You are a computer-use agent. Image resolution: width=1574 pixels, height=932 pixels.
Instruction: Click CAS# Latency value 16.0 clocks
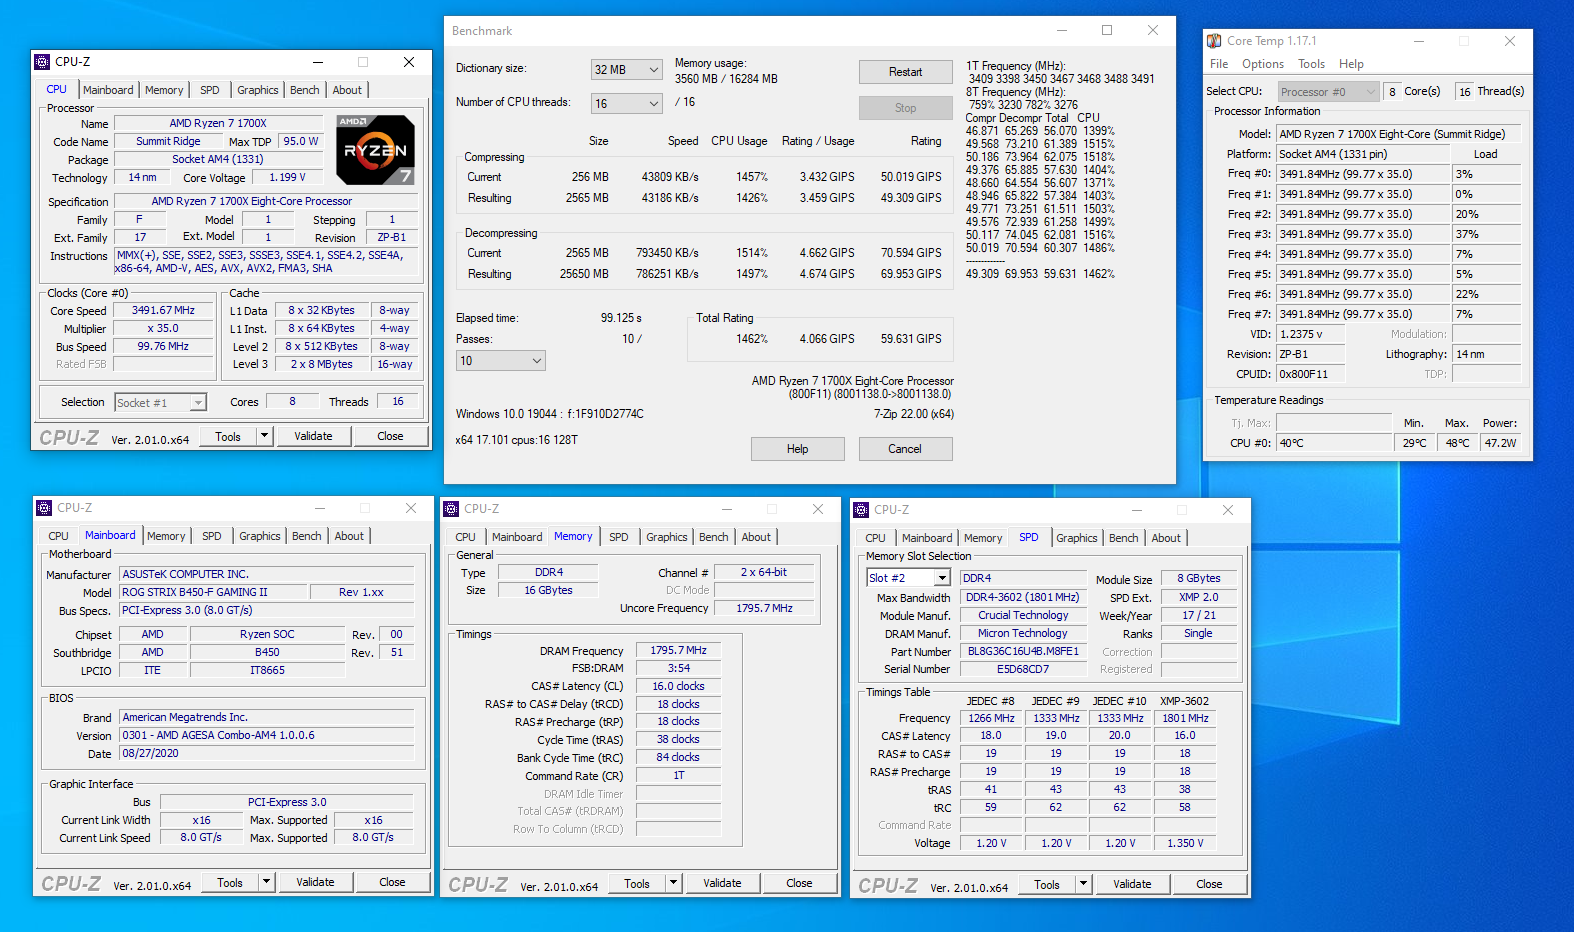(679, 687)
